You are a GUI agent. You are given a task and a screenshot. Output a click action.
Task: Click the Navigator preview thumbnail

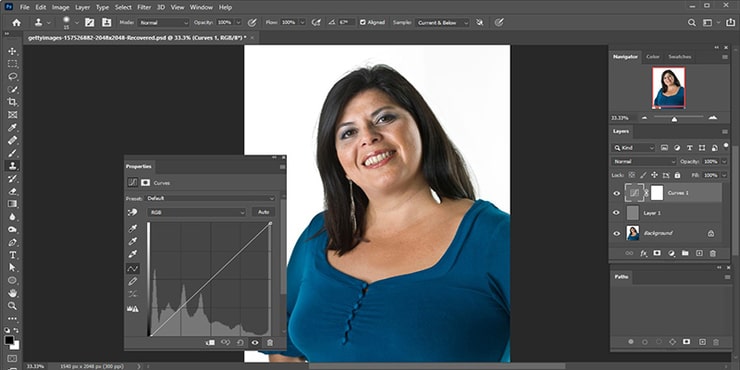click(669, 88)
